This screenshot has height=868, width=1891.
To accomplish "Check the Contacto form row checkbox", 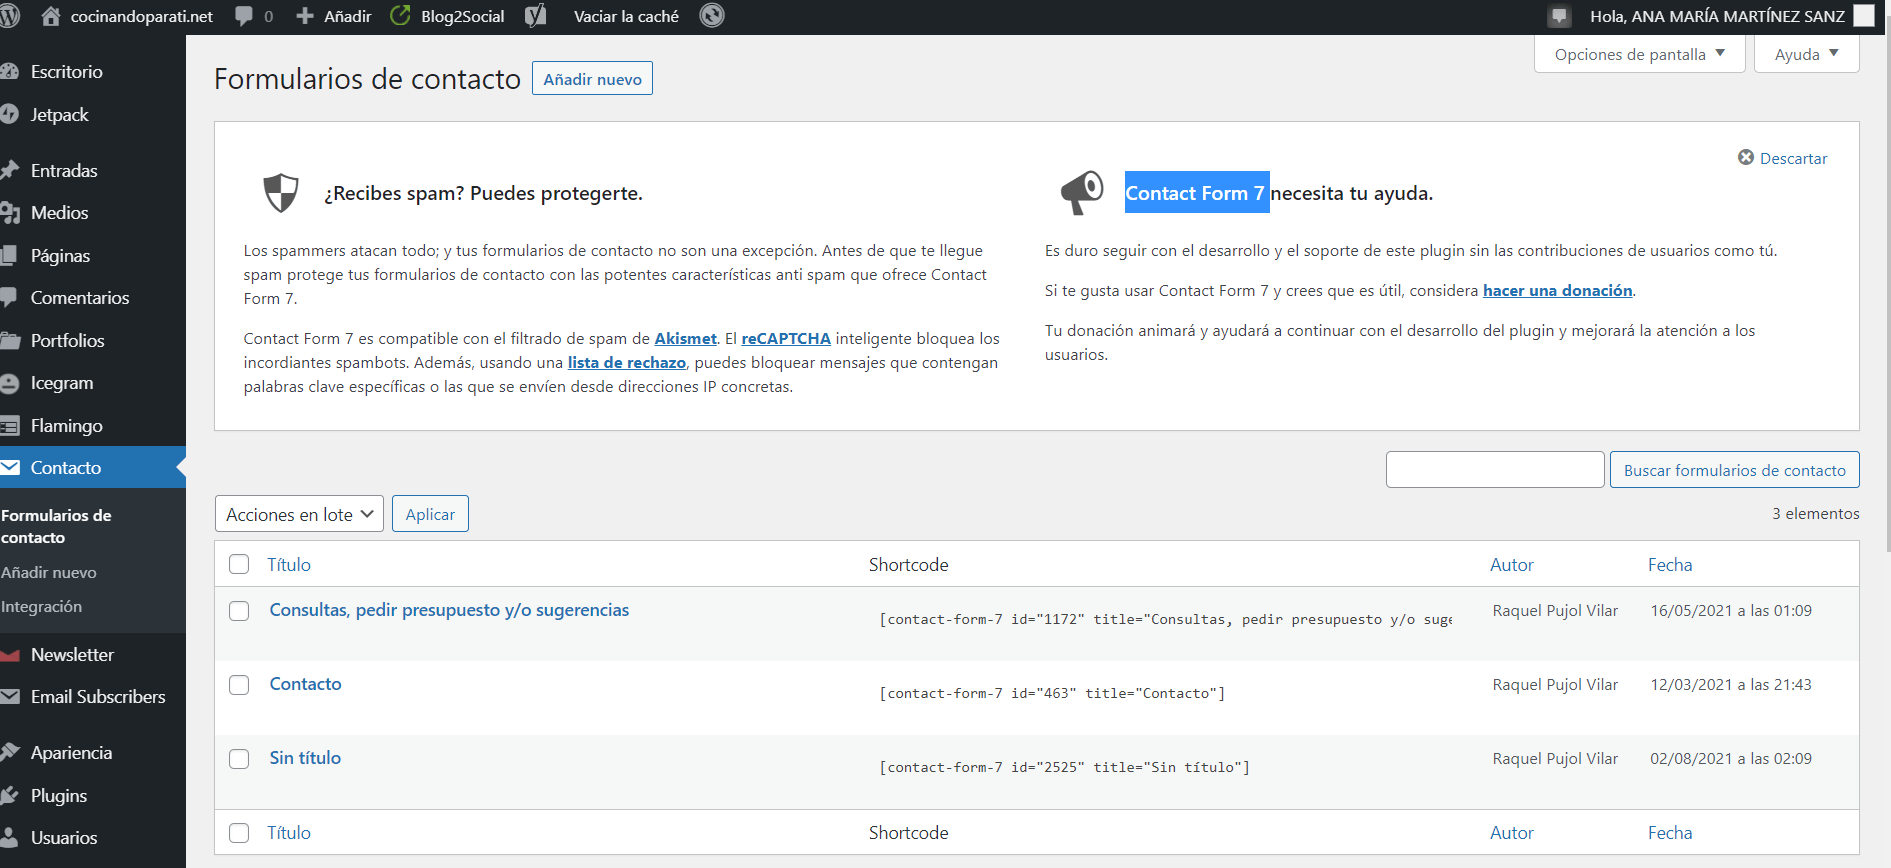I will point(239,685).
